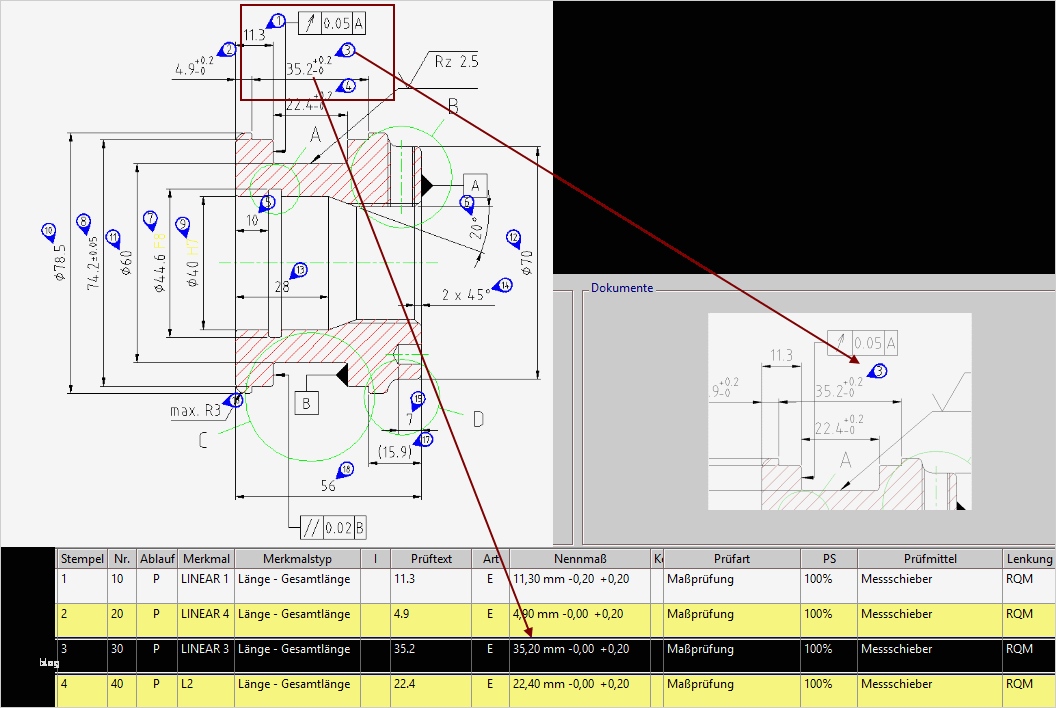This screenshot has height=708, width=1056.
Task: Click nominal value 4,90 mm -0,00 +0,20
Action: tap(580, 620)
